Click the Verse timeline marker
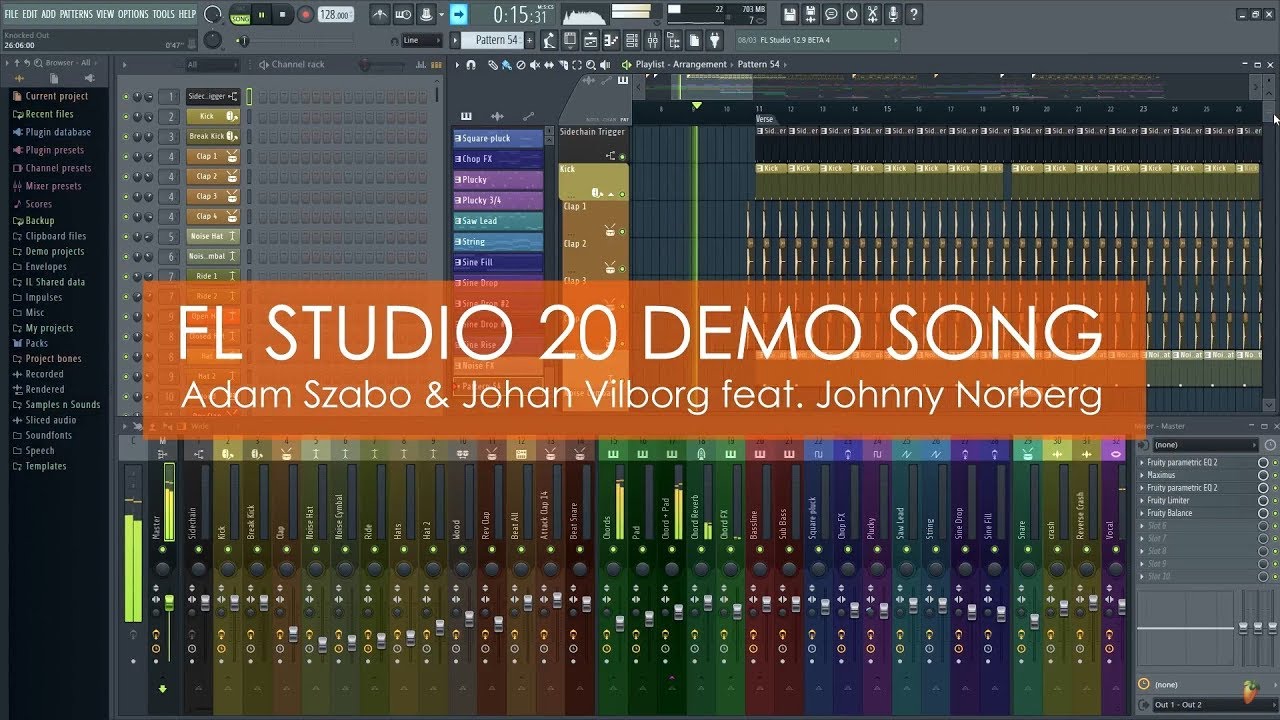1280x720 pixels. pos(765,119)
